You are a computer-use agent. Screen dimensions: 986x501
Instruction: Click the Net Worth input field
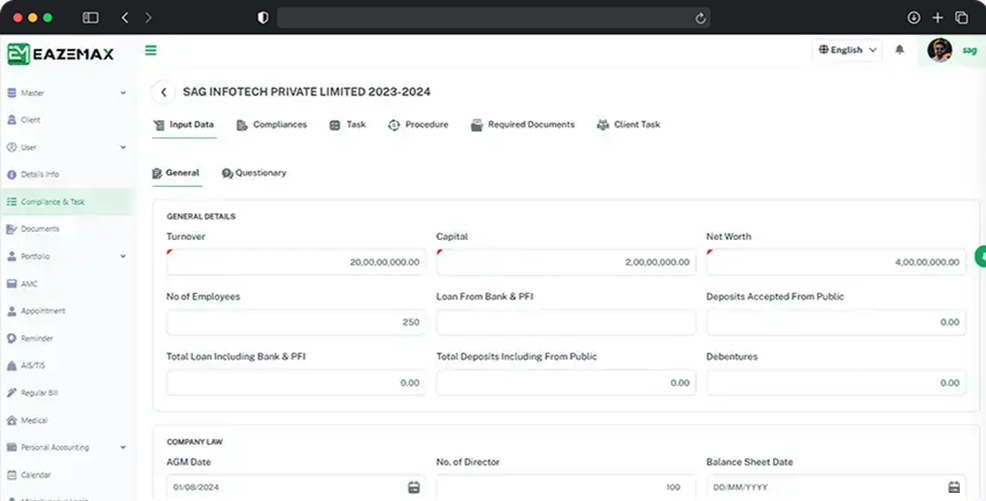tap(836, 262)
